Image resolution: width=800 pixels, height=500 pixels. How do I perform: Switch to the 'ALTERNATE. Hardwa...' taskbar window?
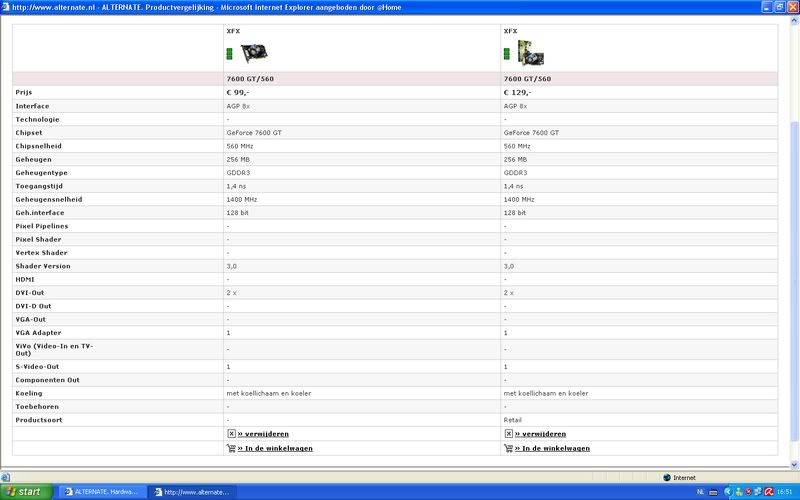[102, 492]
